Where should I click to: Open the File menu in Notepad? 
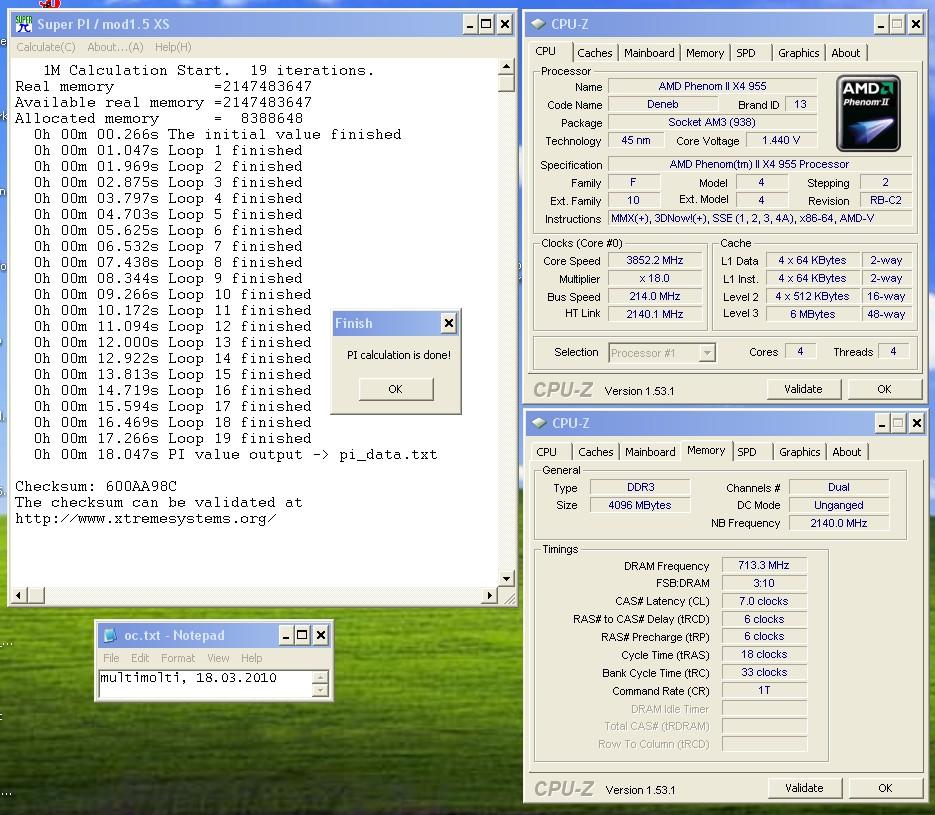(111, 658)
